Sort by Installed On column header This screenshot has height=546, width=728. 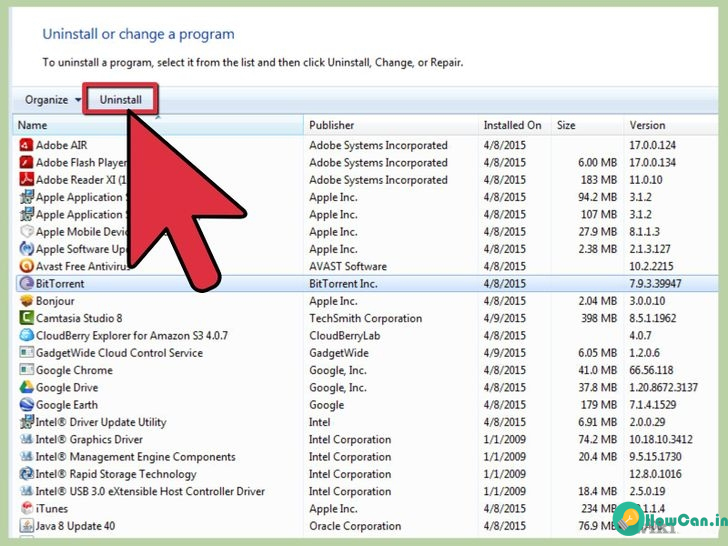tap(514, 125)
